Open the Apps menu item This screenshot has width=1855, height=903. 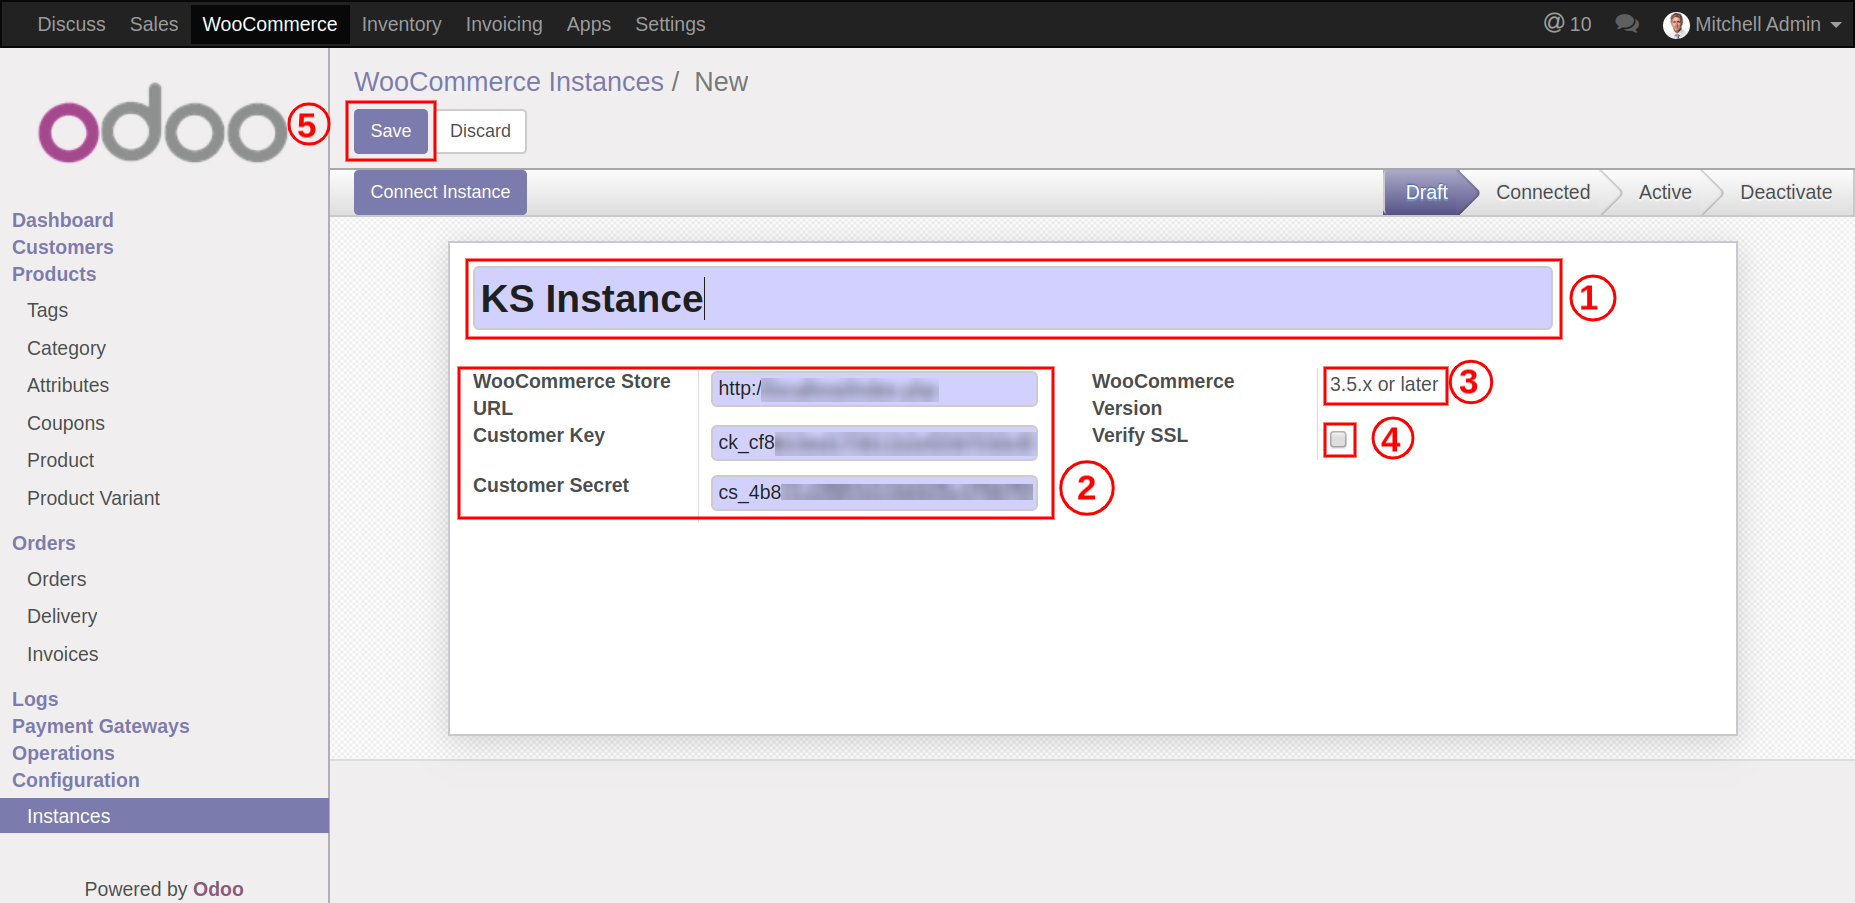[588, 24]
